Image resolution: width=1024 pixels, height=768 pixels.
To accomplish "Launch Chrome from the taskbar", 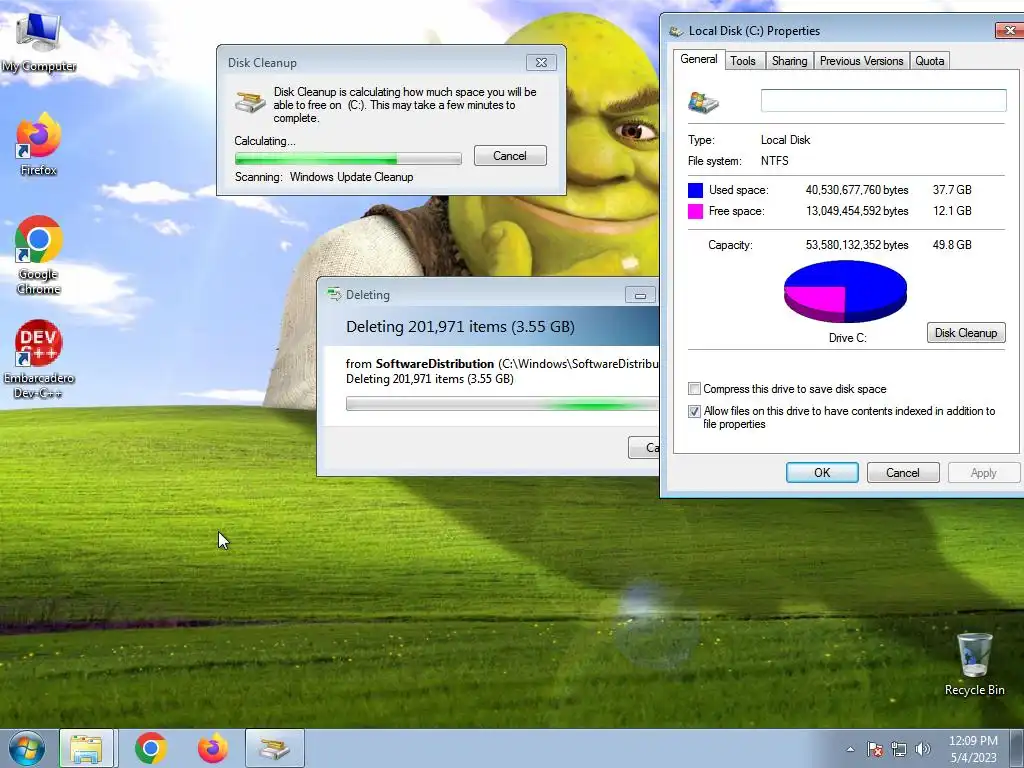I will pyautogui.click(x=151, y=748).
